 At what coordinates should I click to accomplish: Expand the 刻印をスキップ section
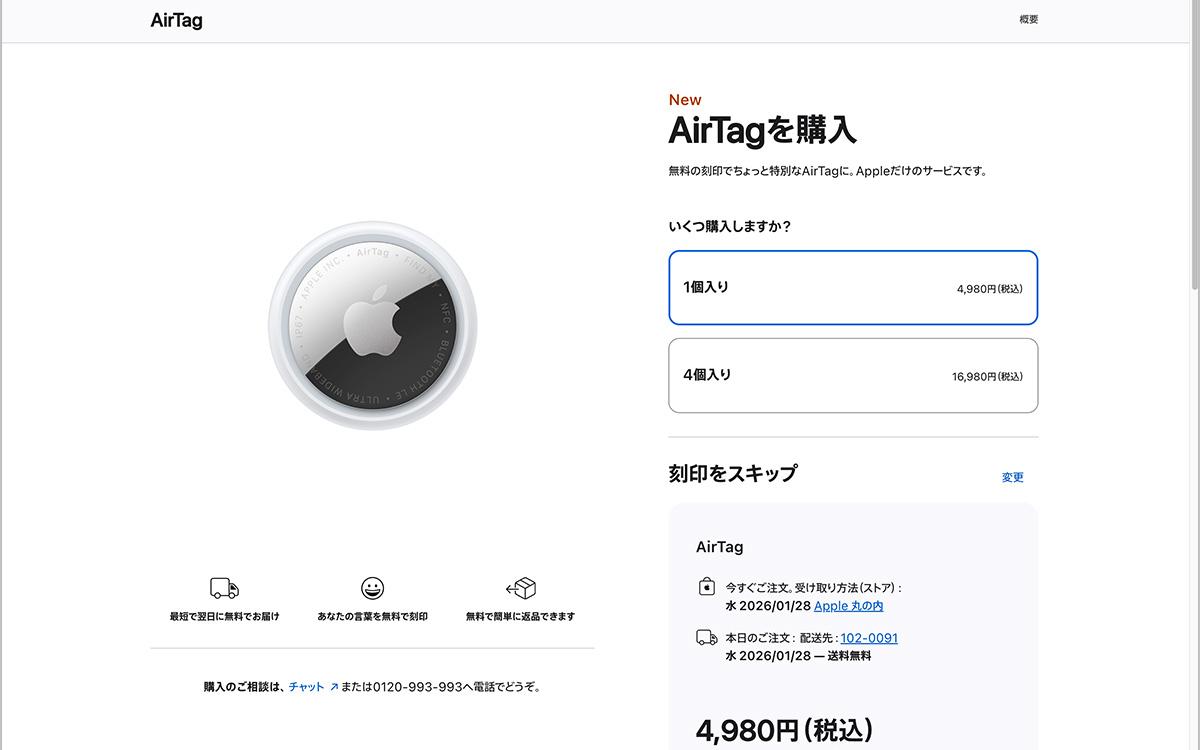click(x=732, y=473)
